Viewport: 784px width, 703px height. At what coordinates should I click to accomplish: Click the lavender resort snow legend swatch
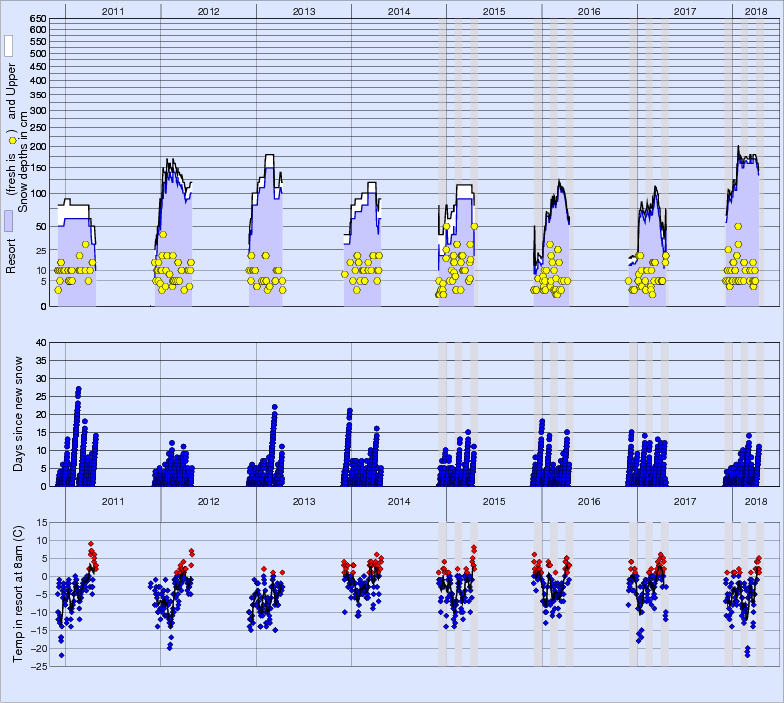pos(8,221)
